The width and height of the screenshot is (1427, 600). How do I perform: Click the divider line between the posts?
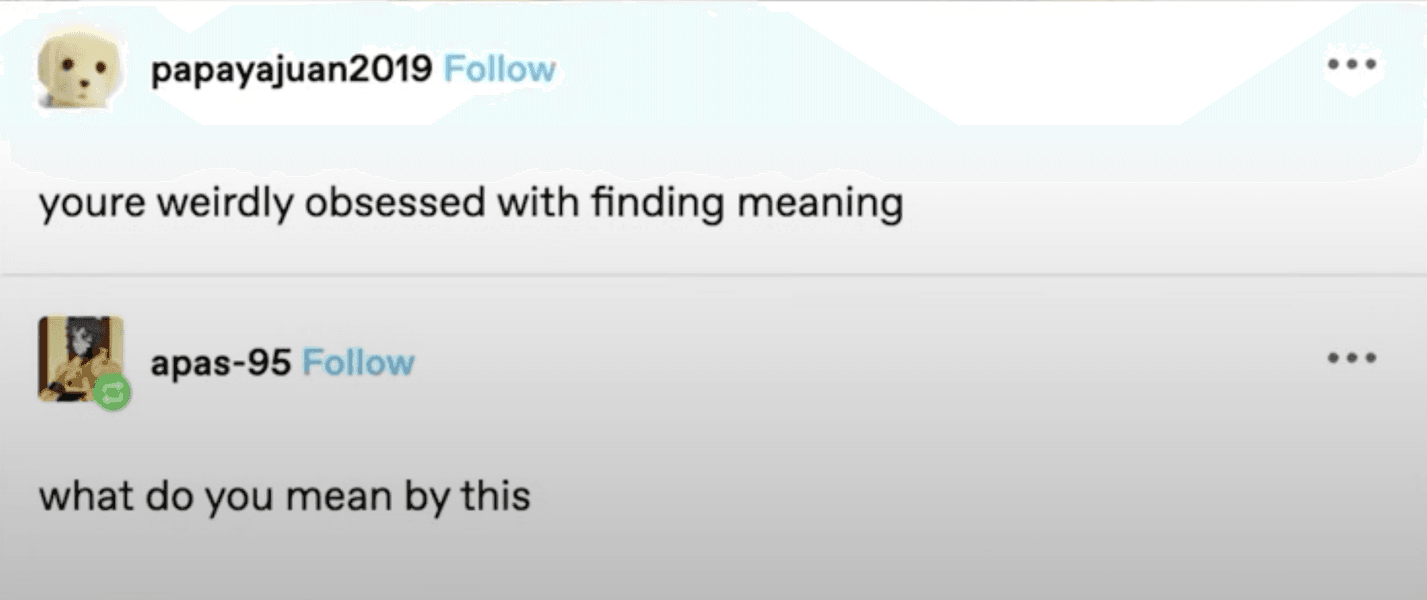[x=713, y=274]
